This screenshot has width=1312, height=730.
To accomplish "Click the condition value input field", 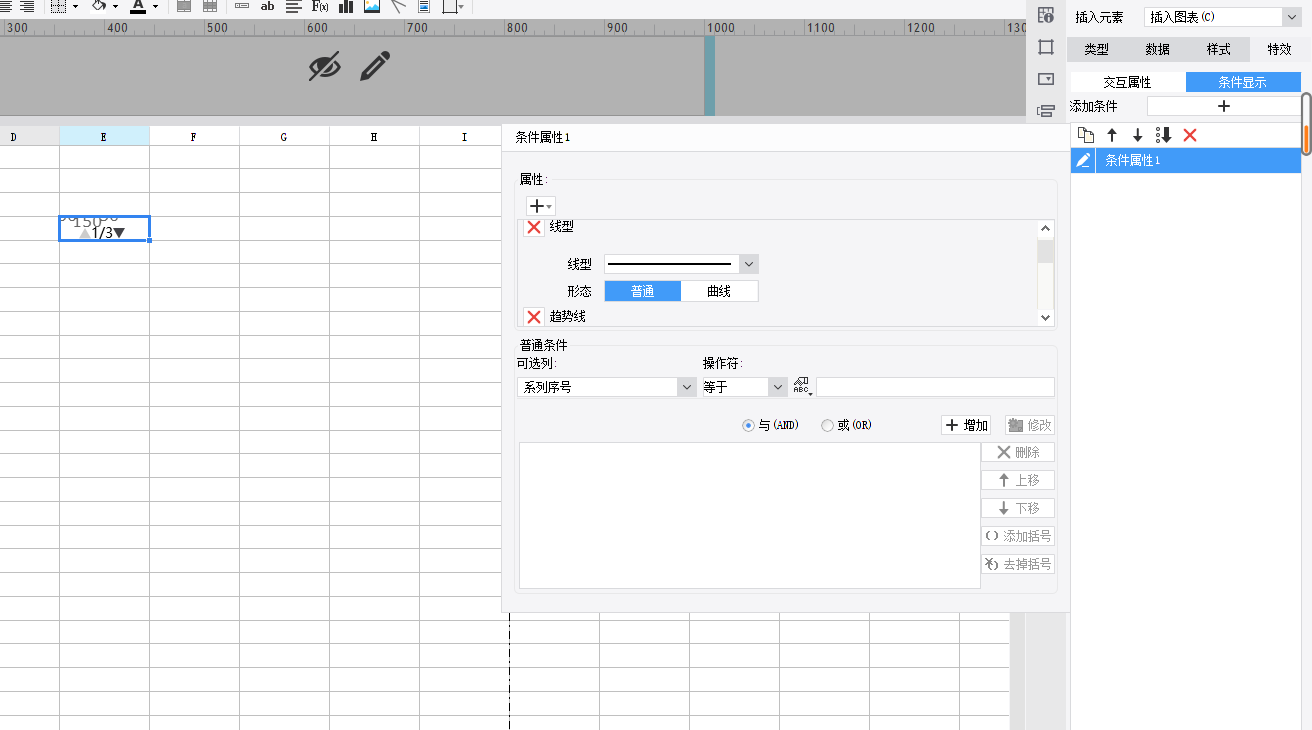I will (935, 387).
